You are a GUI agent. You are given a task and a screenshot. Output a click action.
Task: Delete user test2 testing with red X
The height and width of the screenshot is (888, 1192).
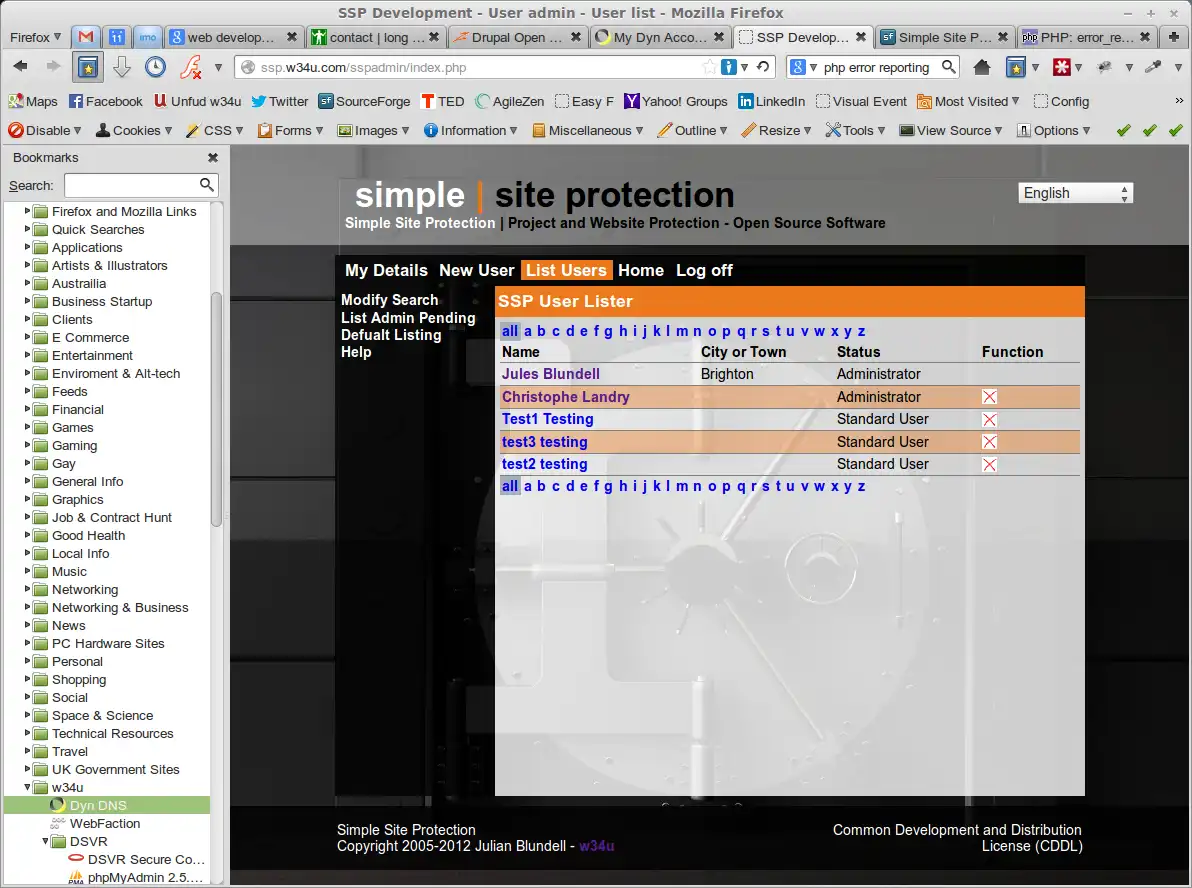(x=989, y=465)
